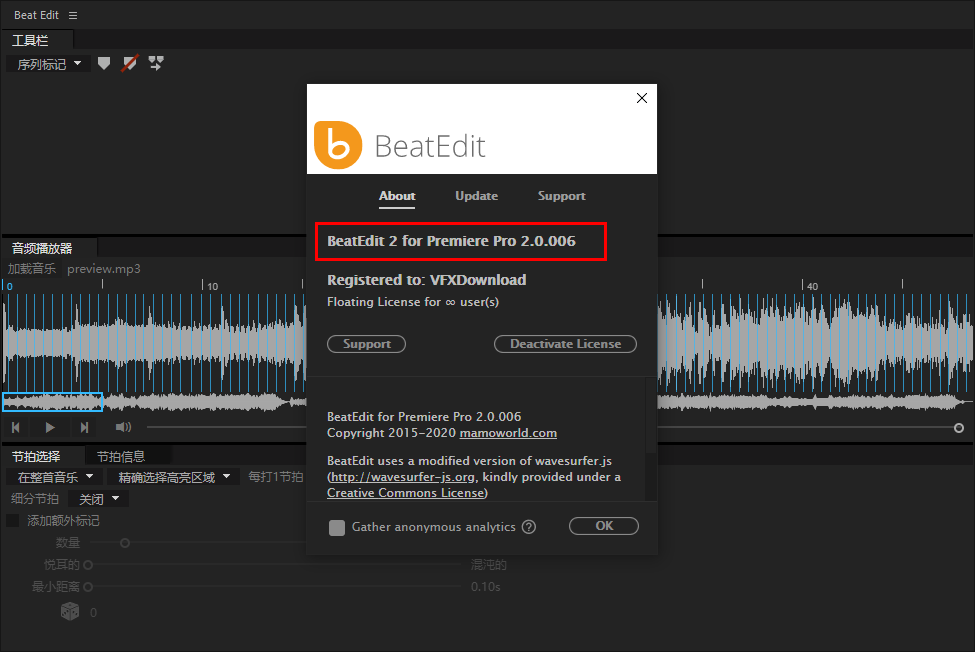Viewport: 975px width, 652px height.
Task: Switch to the Support tab
Action: tap(561, 196)
